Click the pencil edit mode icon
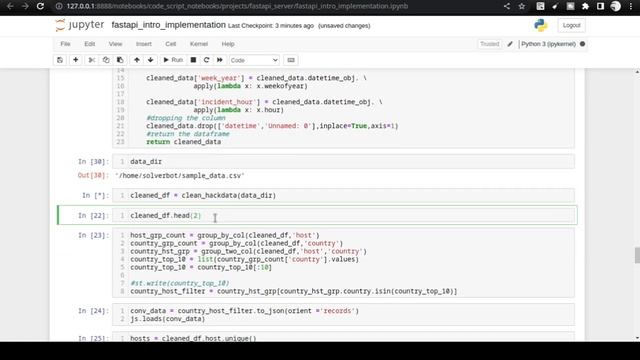 pyautogui.click(x=510, y=44)
